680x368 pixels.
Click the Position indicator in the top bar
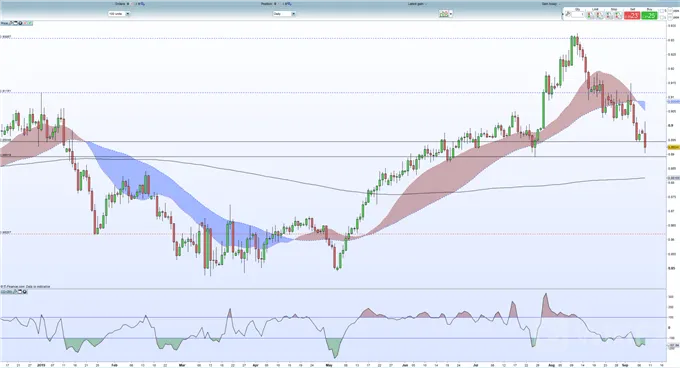(276, 4)
